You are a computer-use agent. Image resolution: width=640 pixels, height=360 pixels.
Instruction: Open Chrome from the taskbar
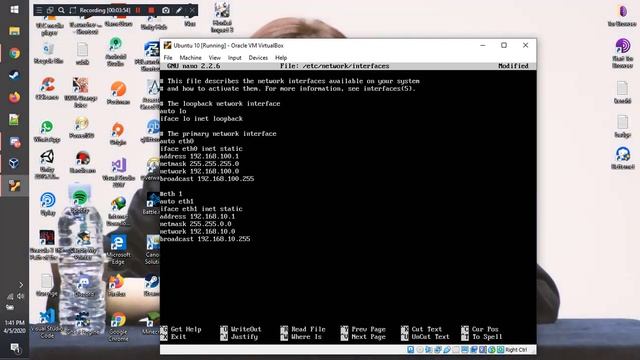[14, 53]
